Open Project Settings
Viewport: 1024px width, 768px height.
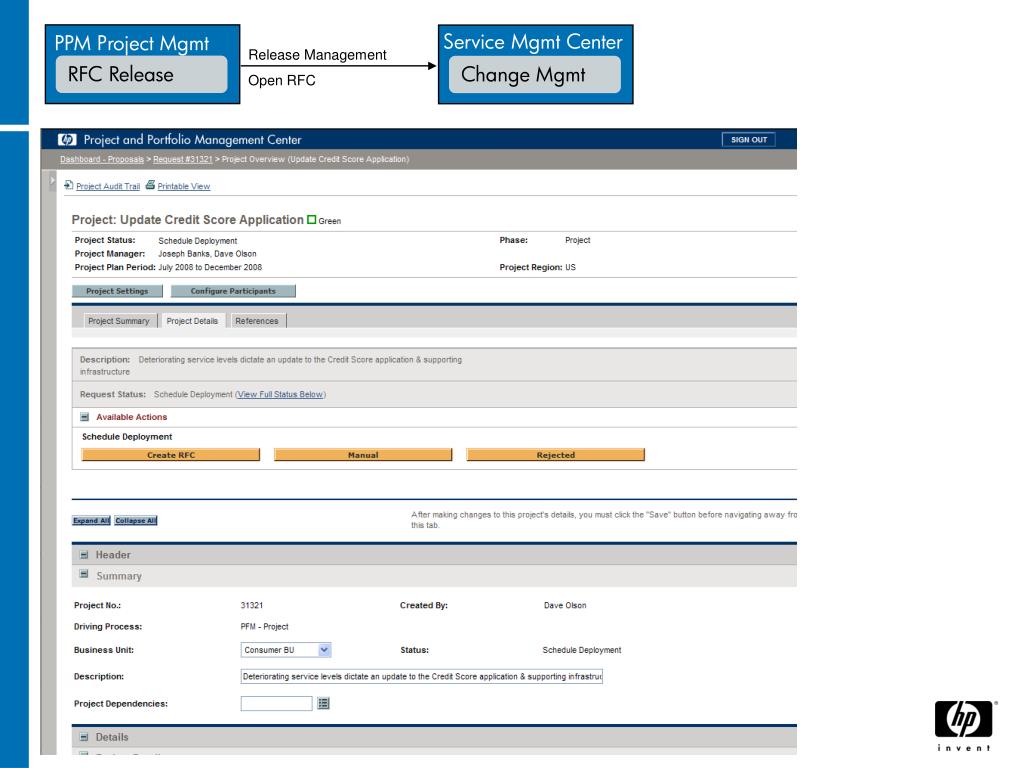click(x=117, y=291)
